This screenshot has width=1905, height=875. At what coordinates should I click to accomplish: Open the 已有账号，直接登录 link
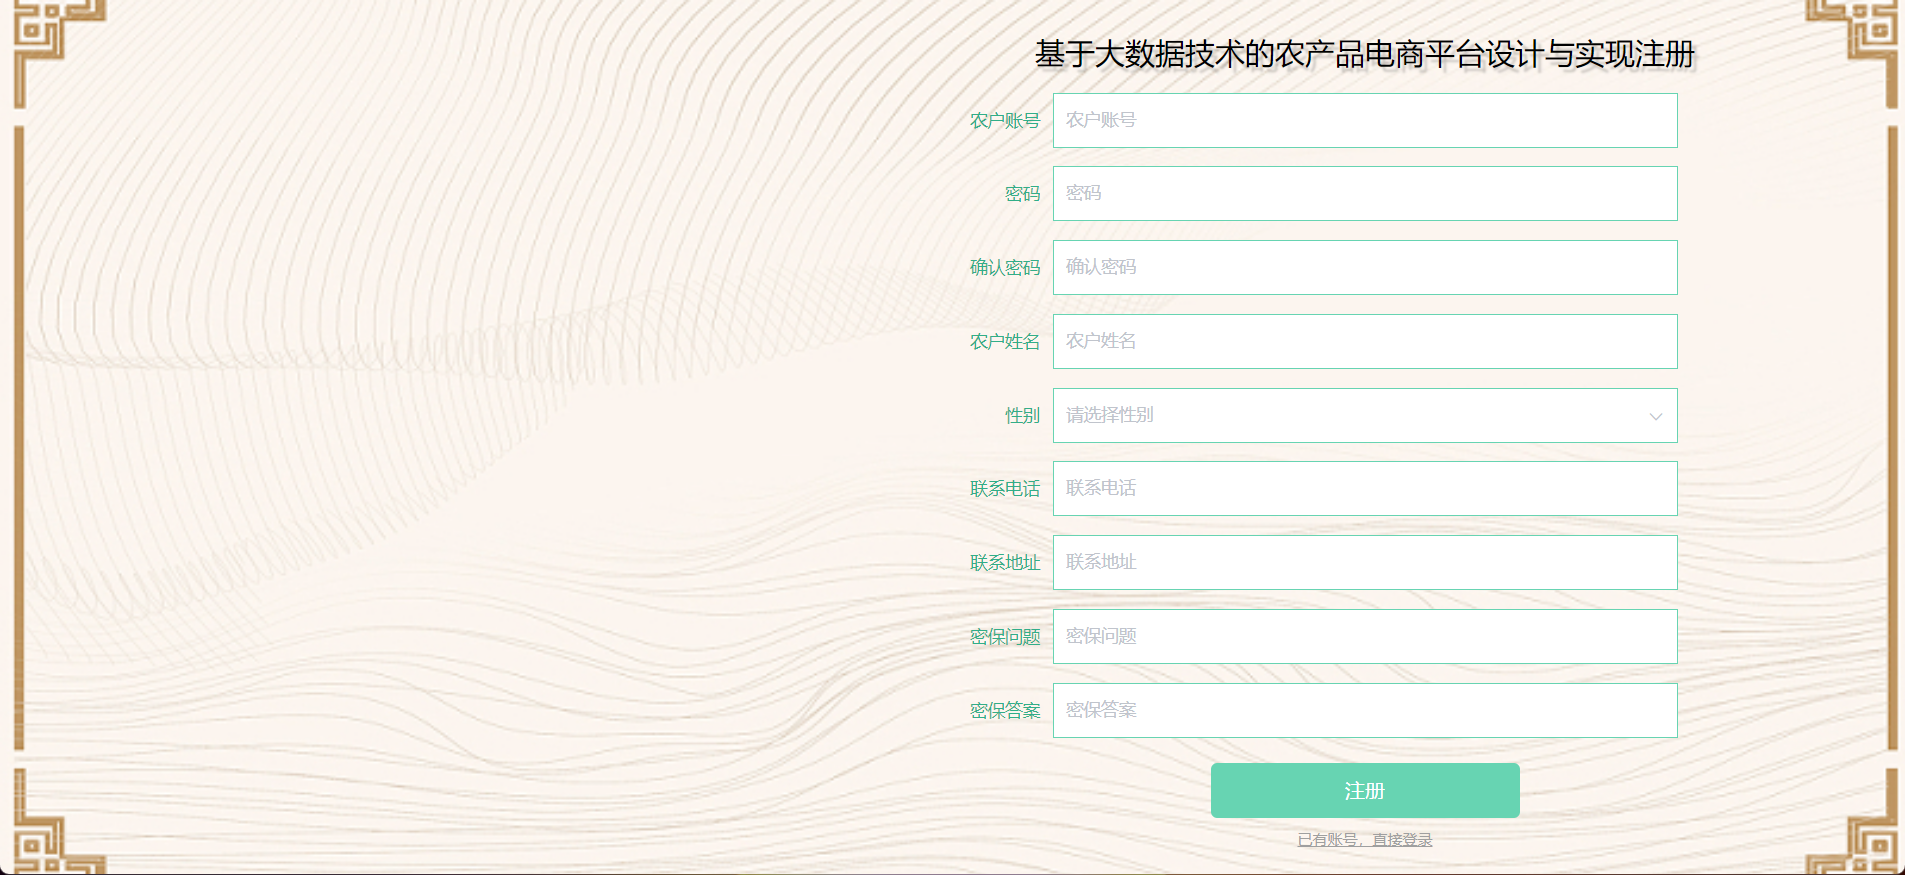click(x=1365, y=840)
